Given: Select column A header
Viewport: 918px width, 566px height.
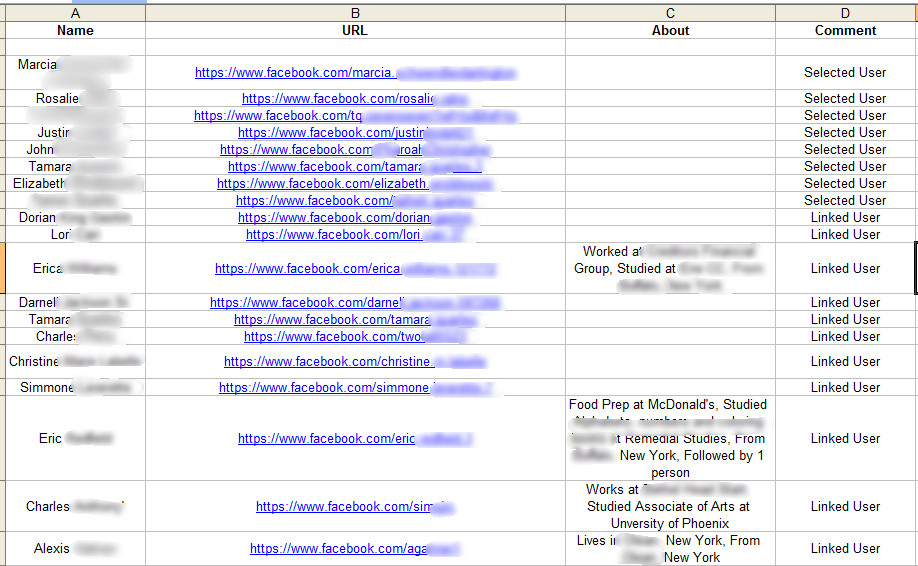Looking at the screenshot, I should click(76, 13).
